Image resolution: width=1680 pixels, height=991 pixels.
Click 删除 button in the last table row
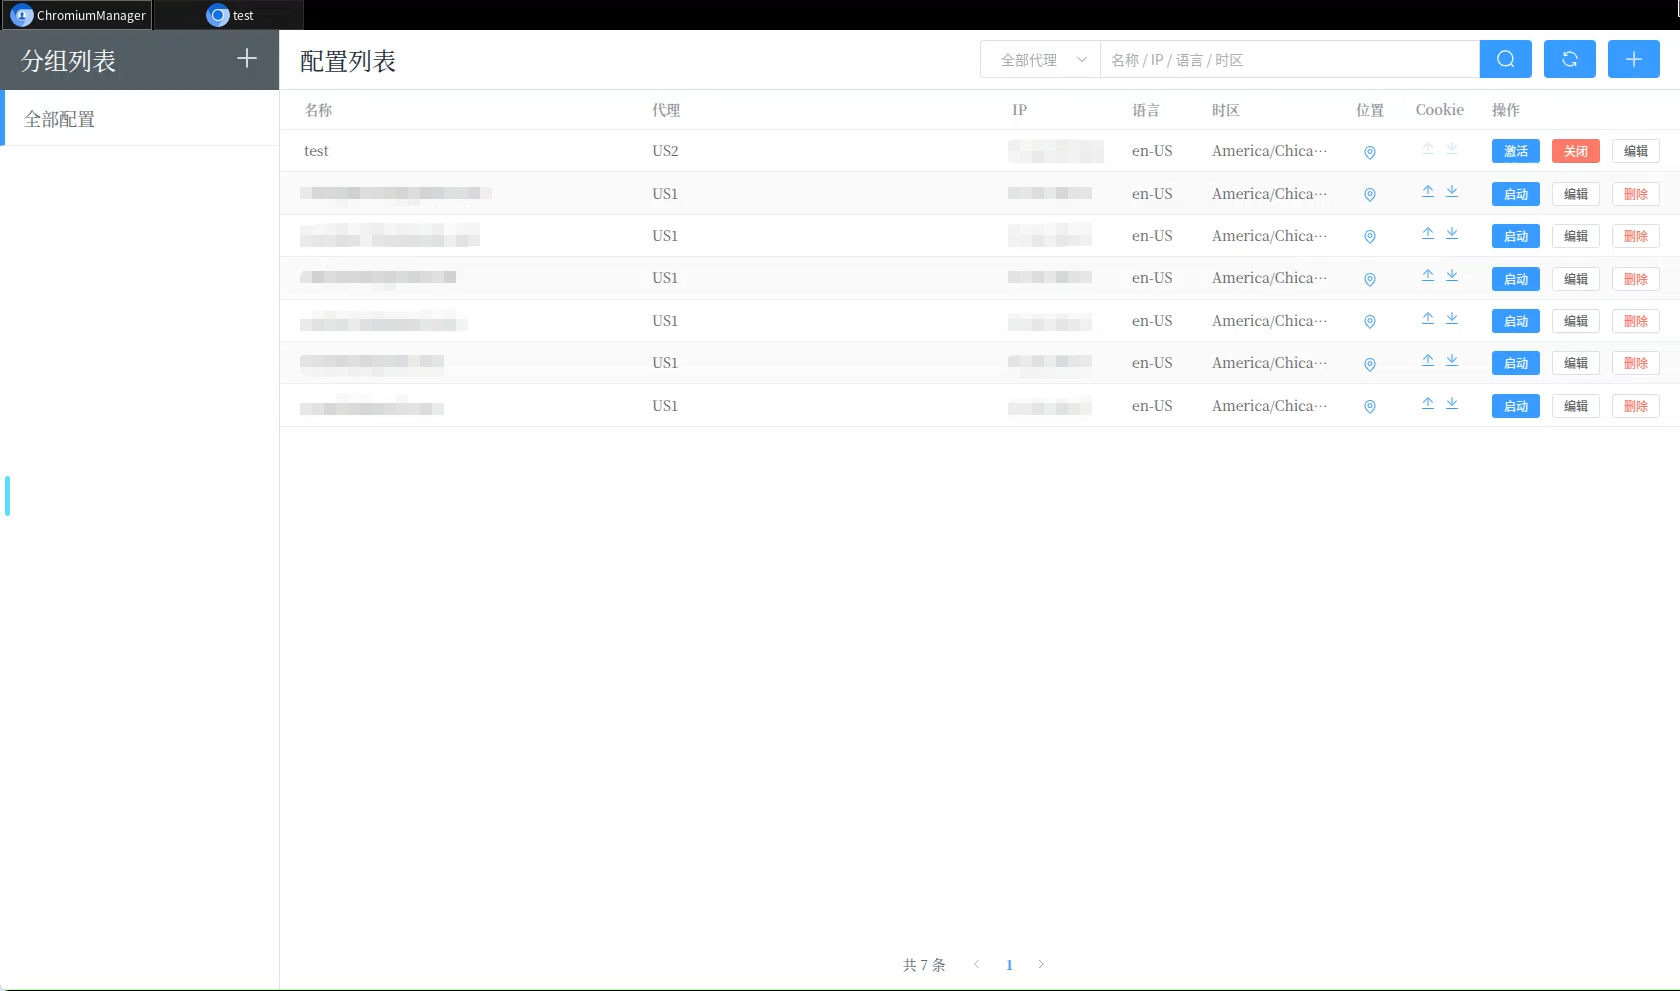click(1636, 406)
